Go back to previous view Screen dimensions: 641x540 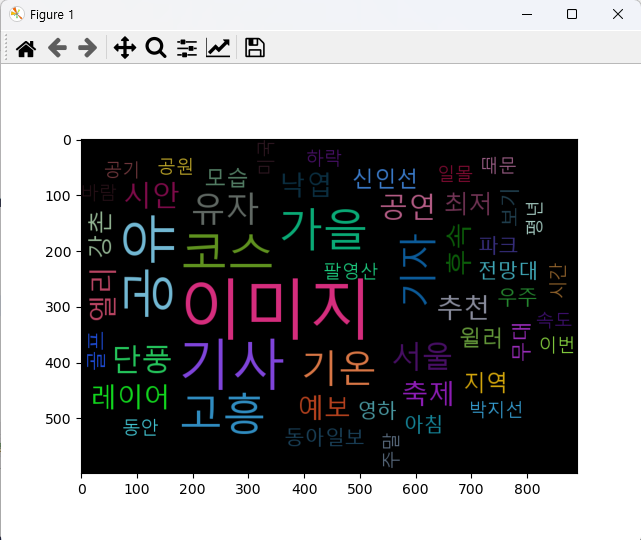coord(57,48)
